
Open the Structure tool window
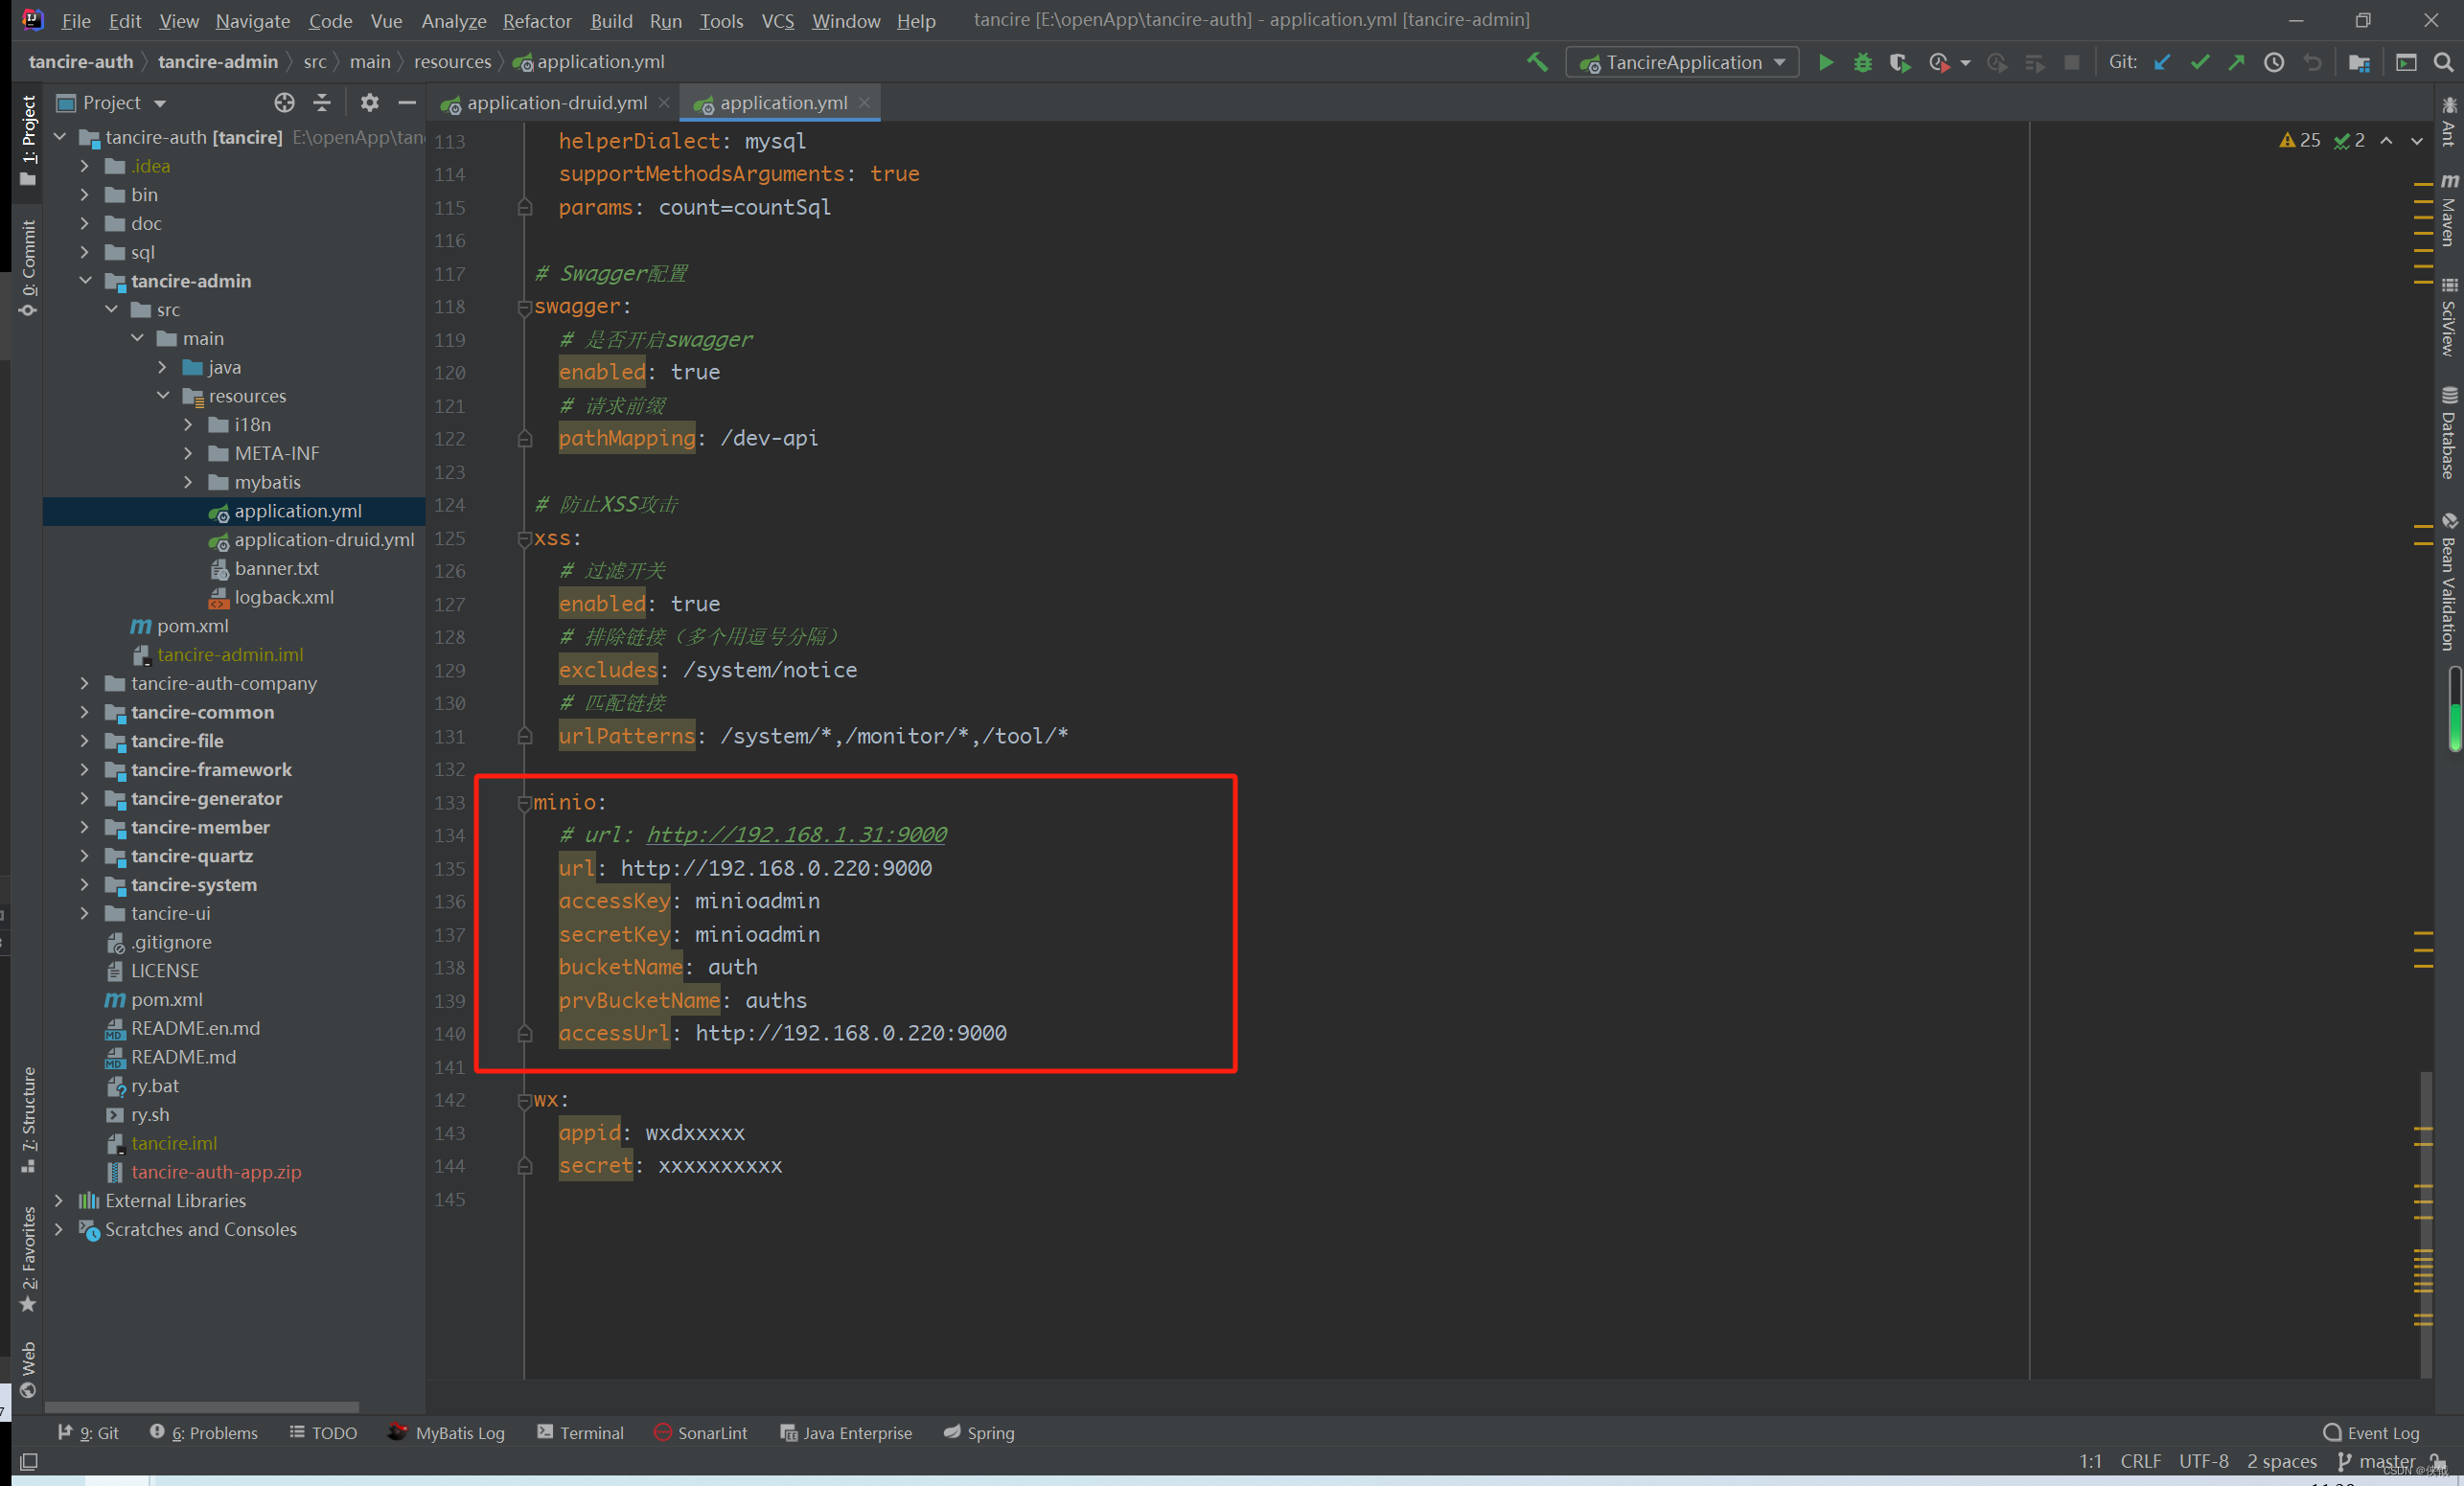pos(28,1120)
